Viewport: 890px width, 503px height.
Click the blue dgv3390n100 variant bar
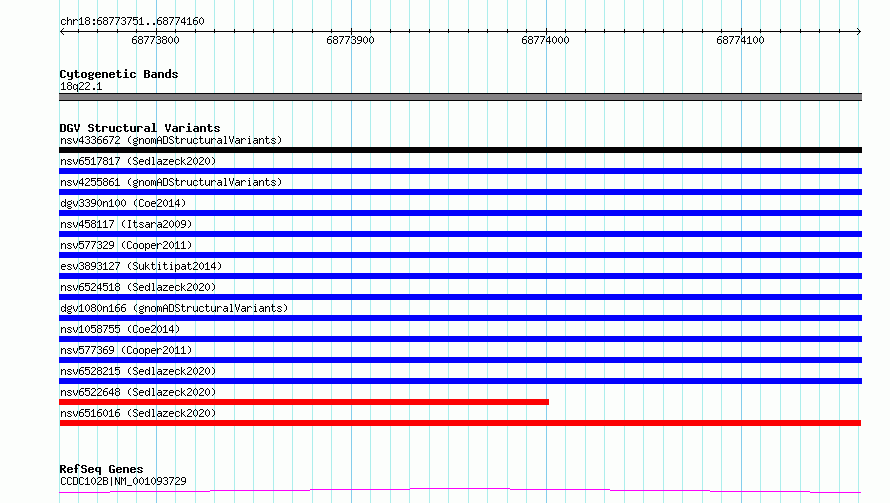460,213
